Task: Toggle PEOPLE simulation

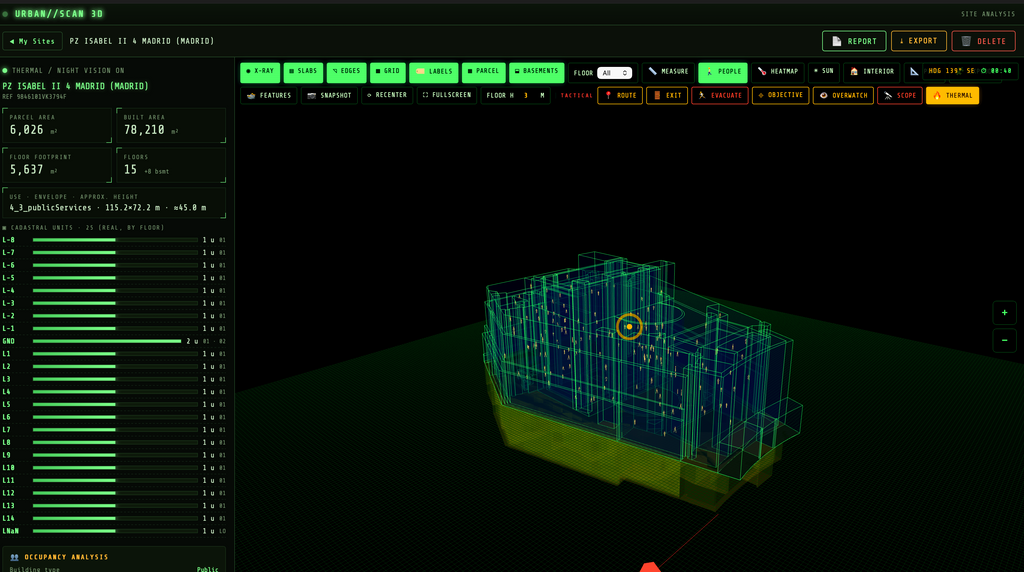Action: 723,72
